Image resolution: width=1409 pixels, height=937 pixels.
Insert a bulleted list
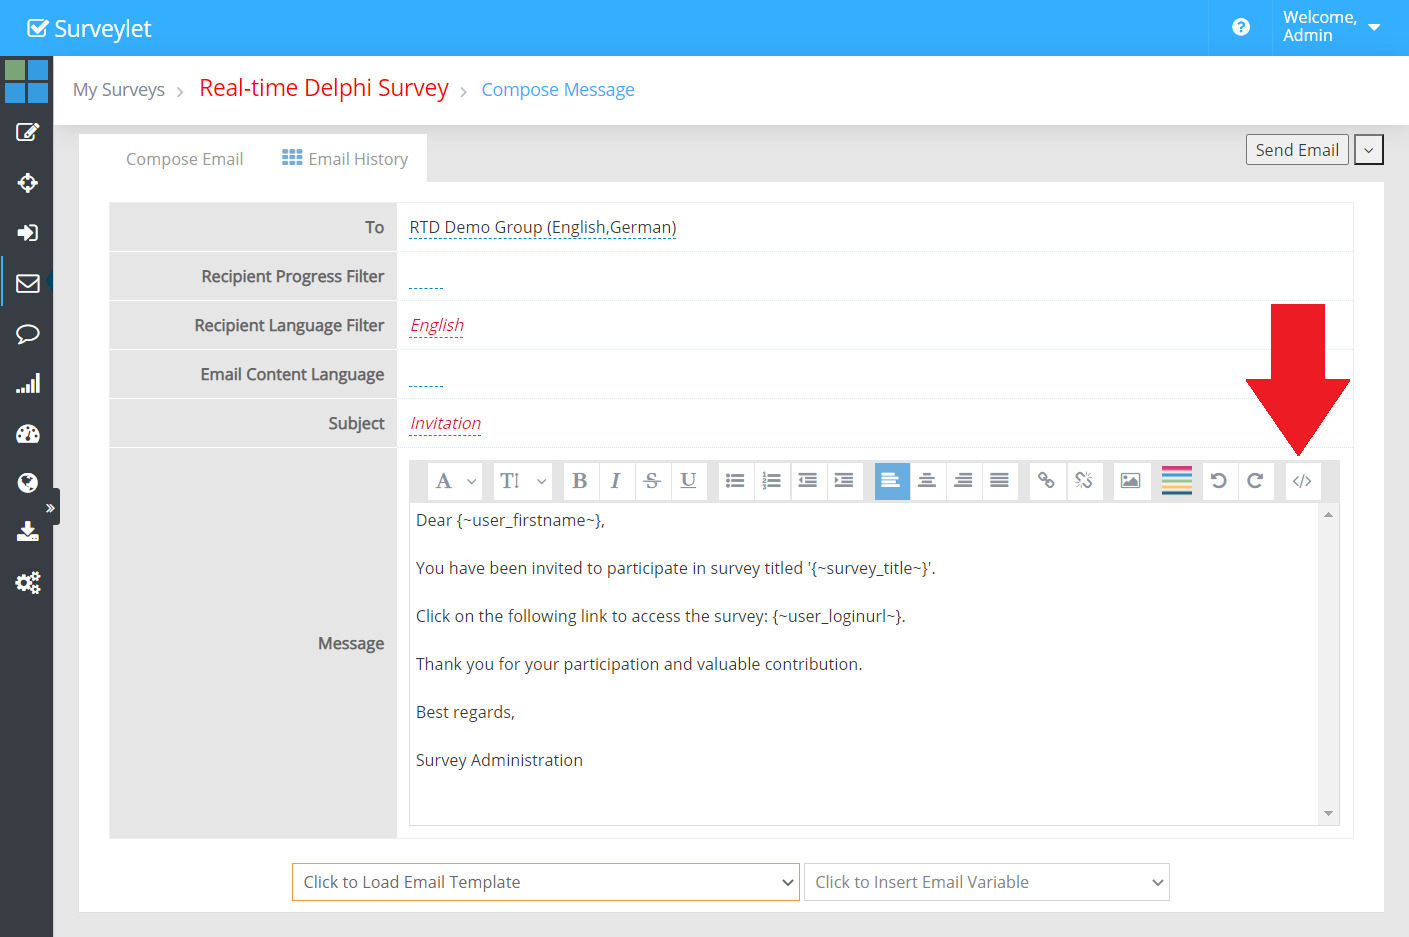pos(735,481)
